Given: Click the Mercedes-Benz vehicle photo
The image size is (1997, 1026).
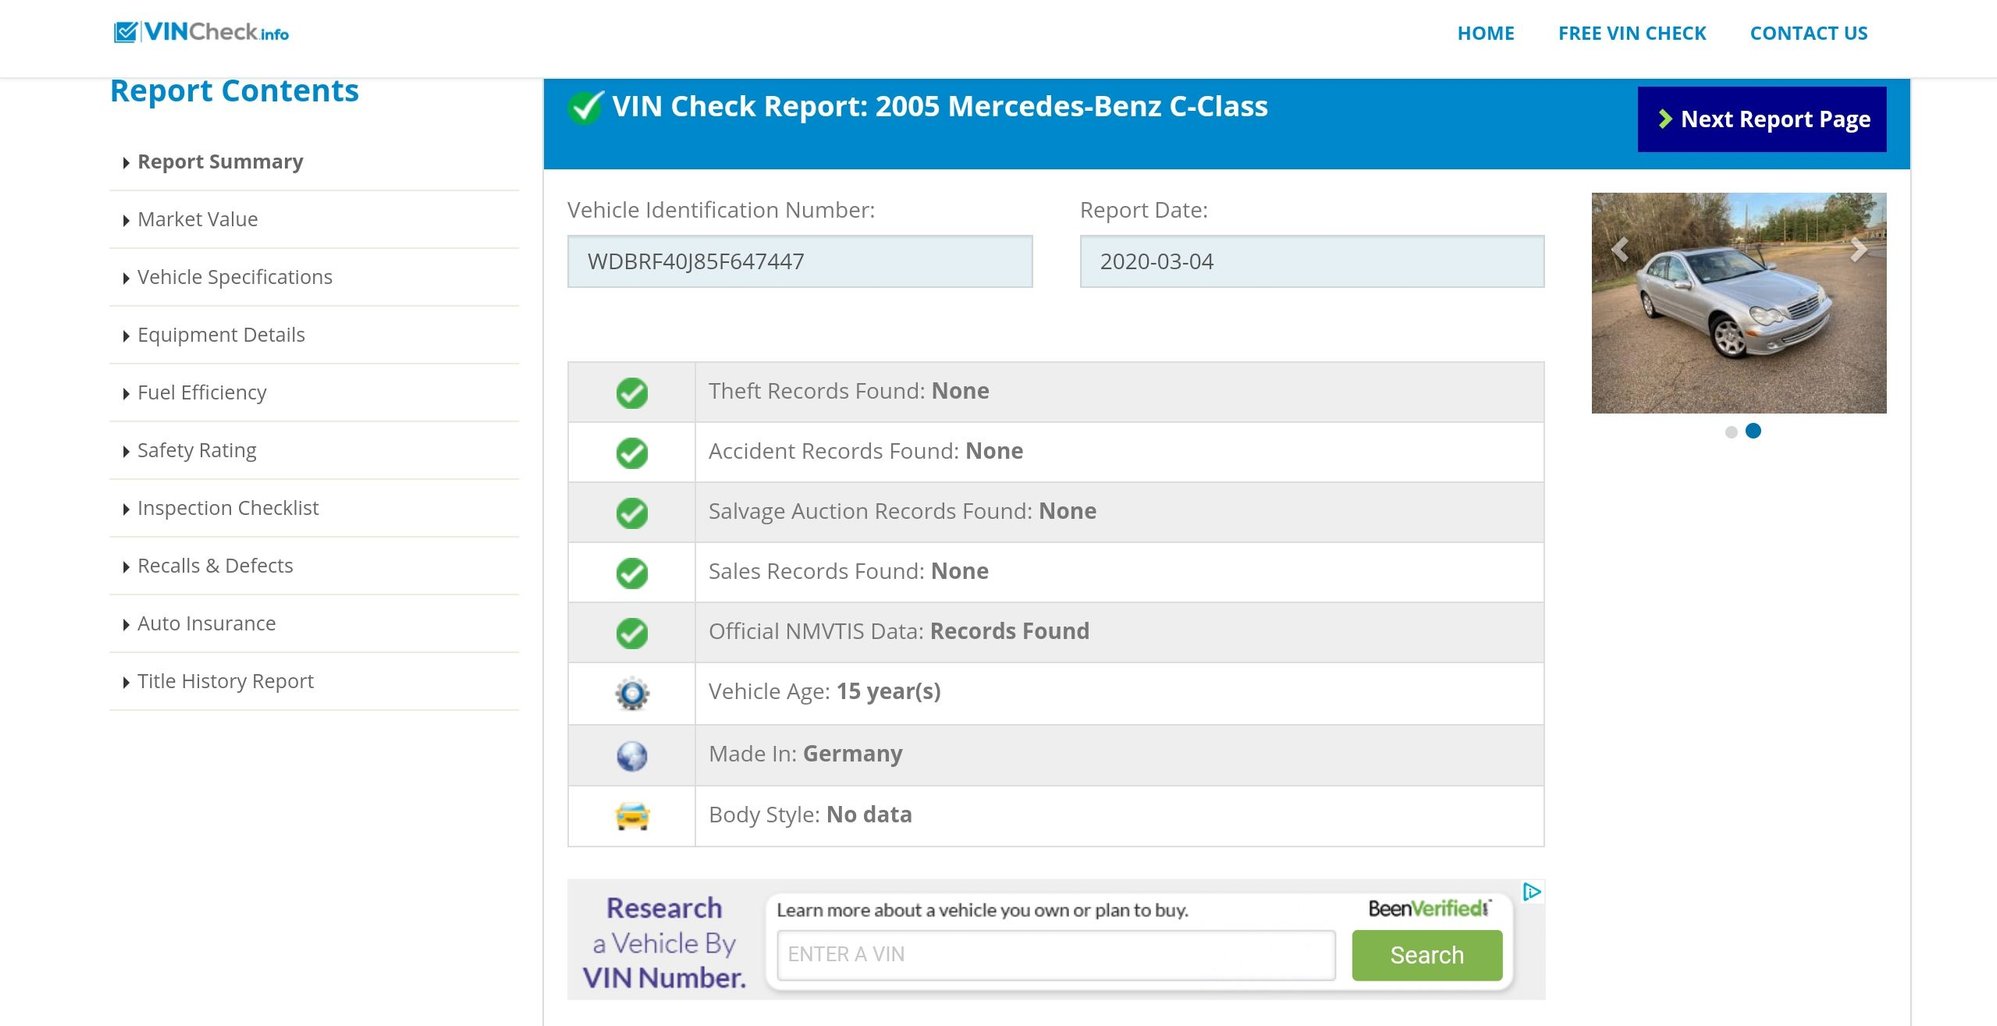Looking at the screenshot, I should (x=1739, y=303).
